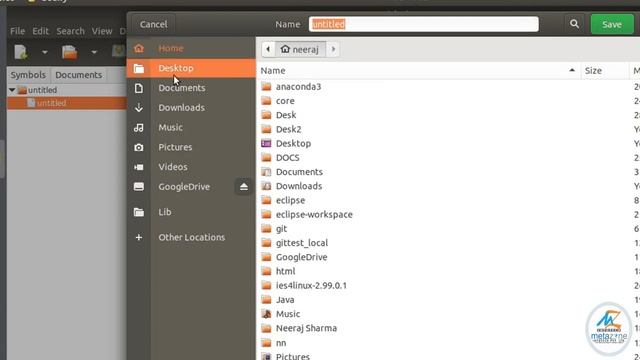This screenshot has width=640, height=360.
Task: Click the path bar back arrow
Action: click(268, 49)
